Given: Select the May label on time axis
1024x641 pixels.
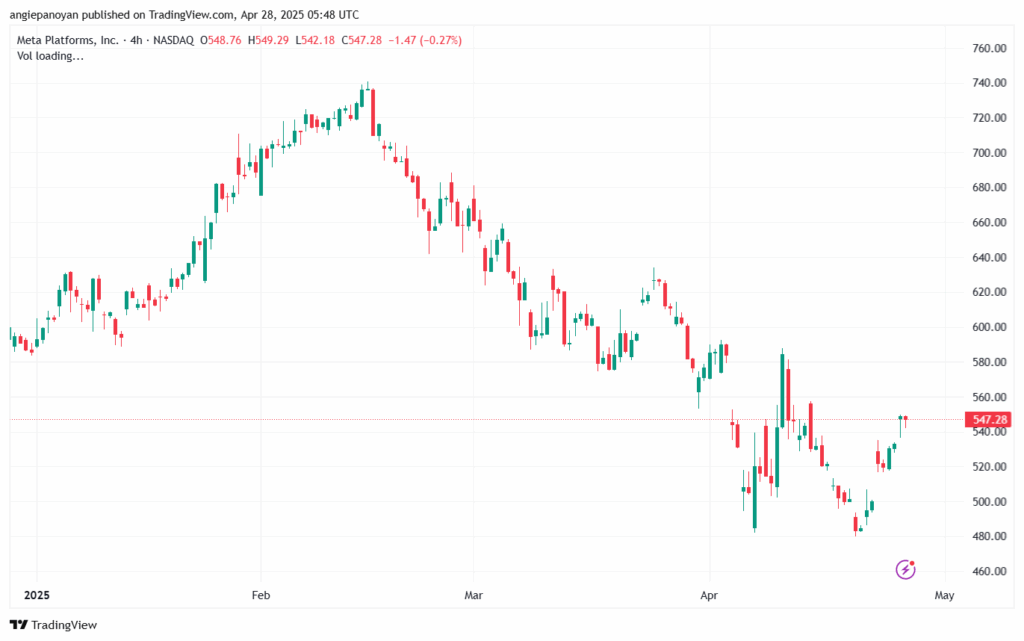Looking at the screenshot, I should point(945,595).
